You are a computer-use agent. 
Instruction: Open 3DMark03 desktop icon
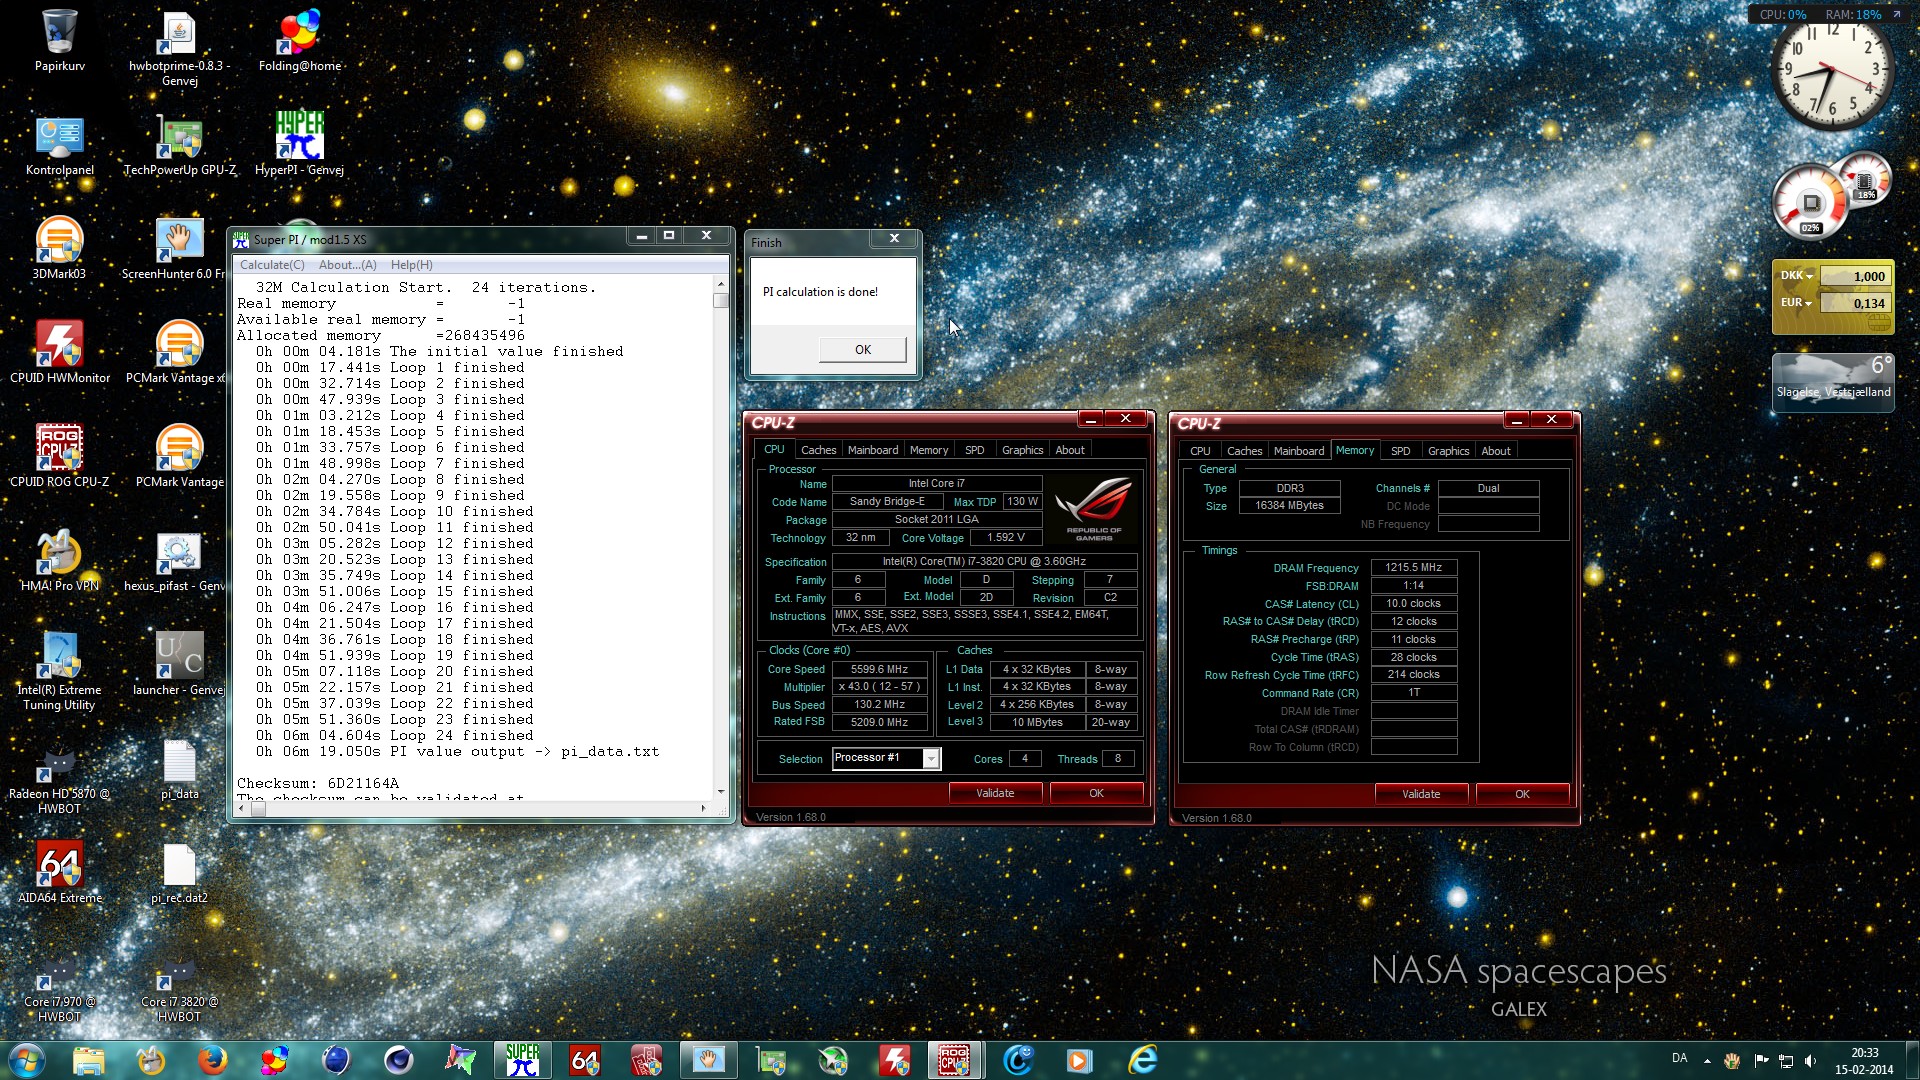click(59, 249)
